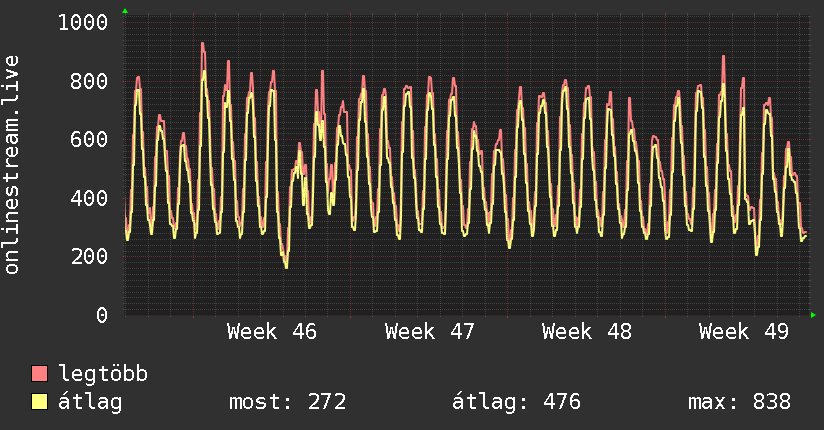This screenshot has width=824, height=430.
Task: Click the 600 y-axis tick label
Action: (89, 139)
